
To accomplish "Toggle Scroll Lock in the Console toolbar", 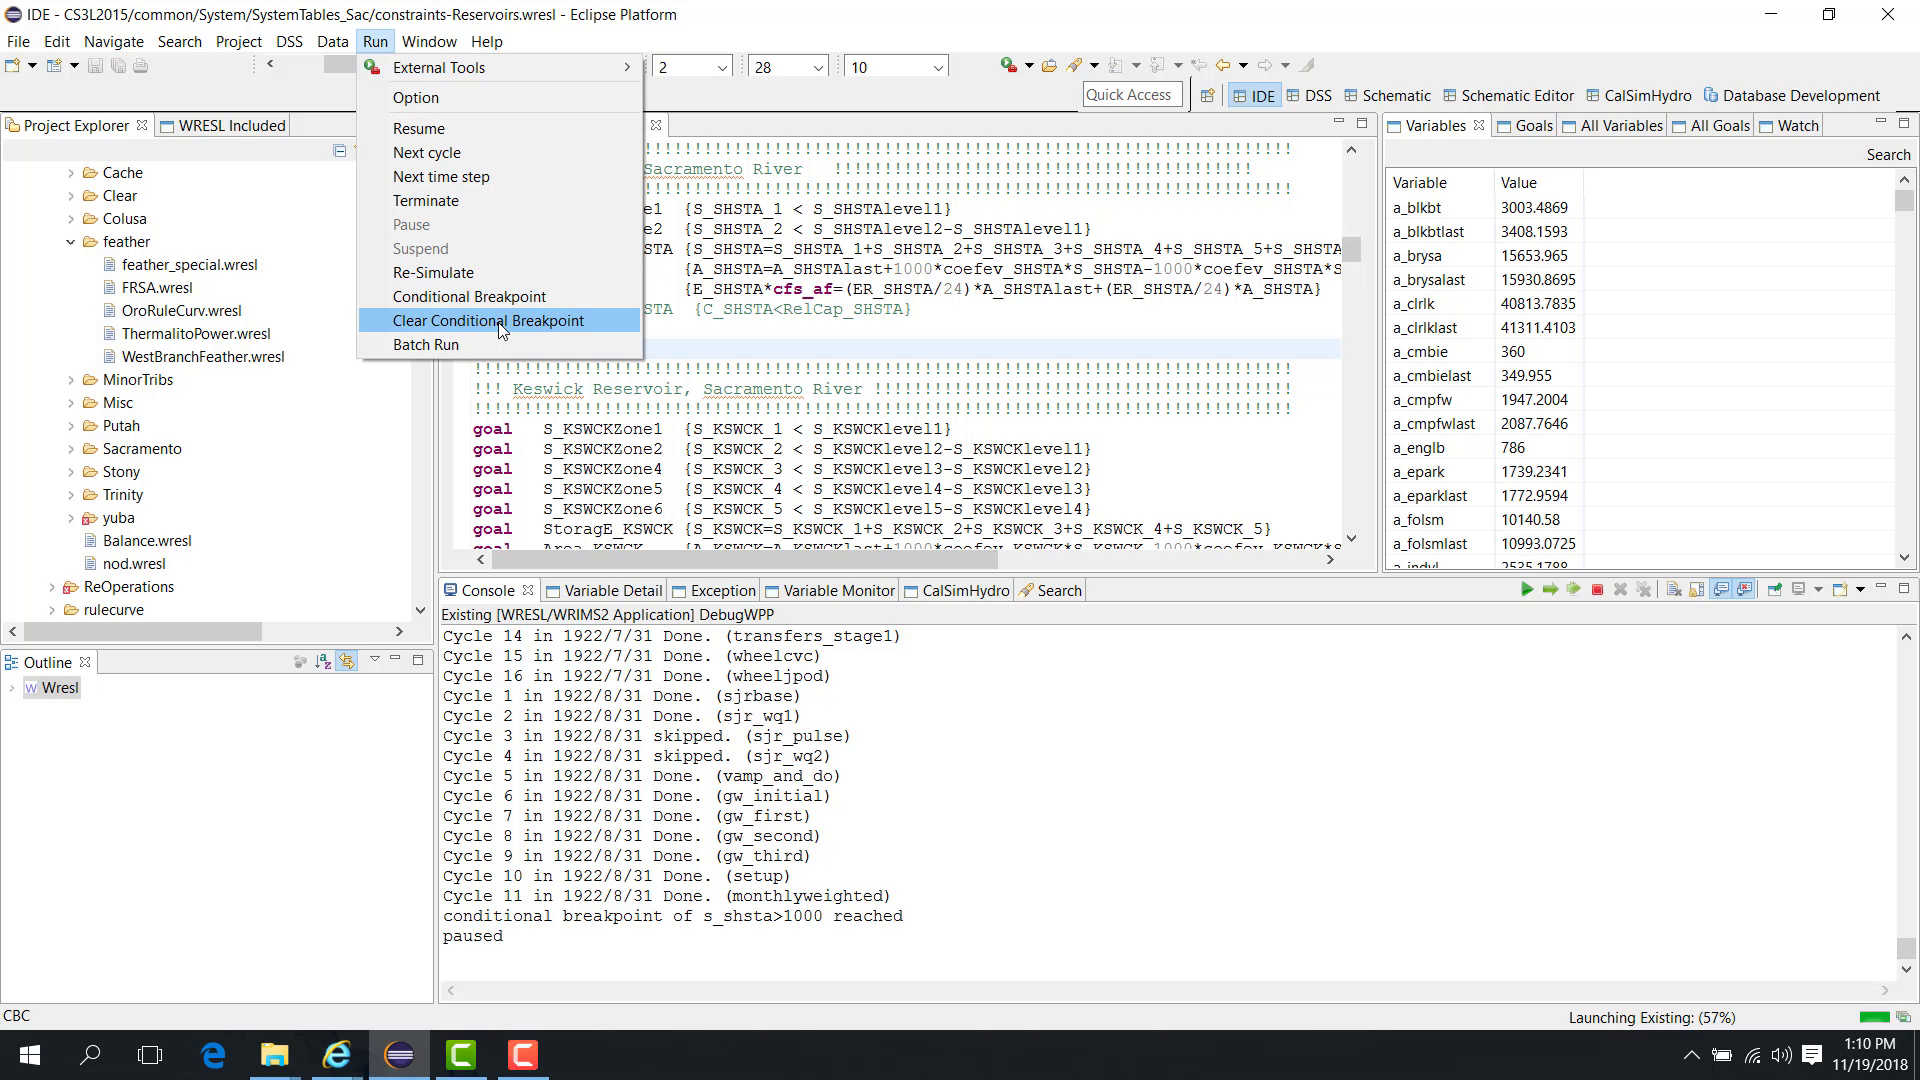I will tap(1697, 590).
